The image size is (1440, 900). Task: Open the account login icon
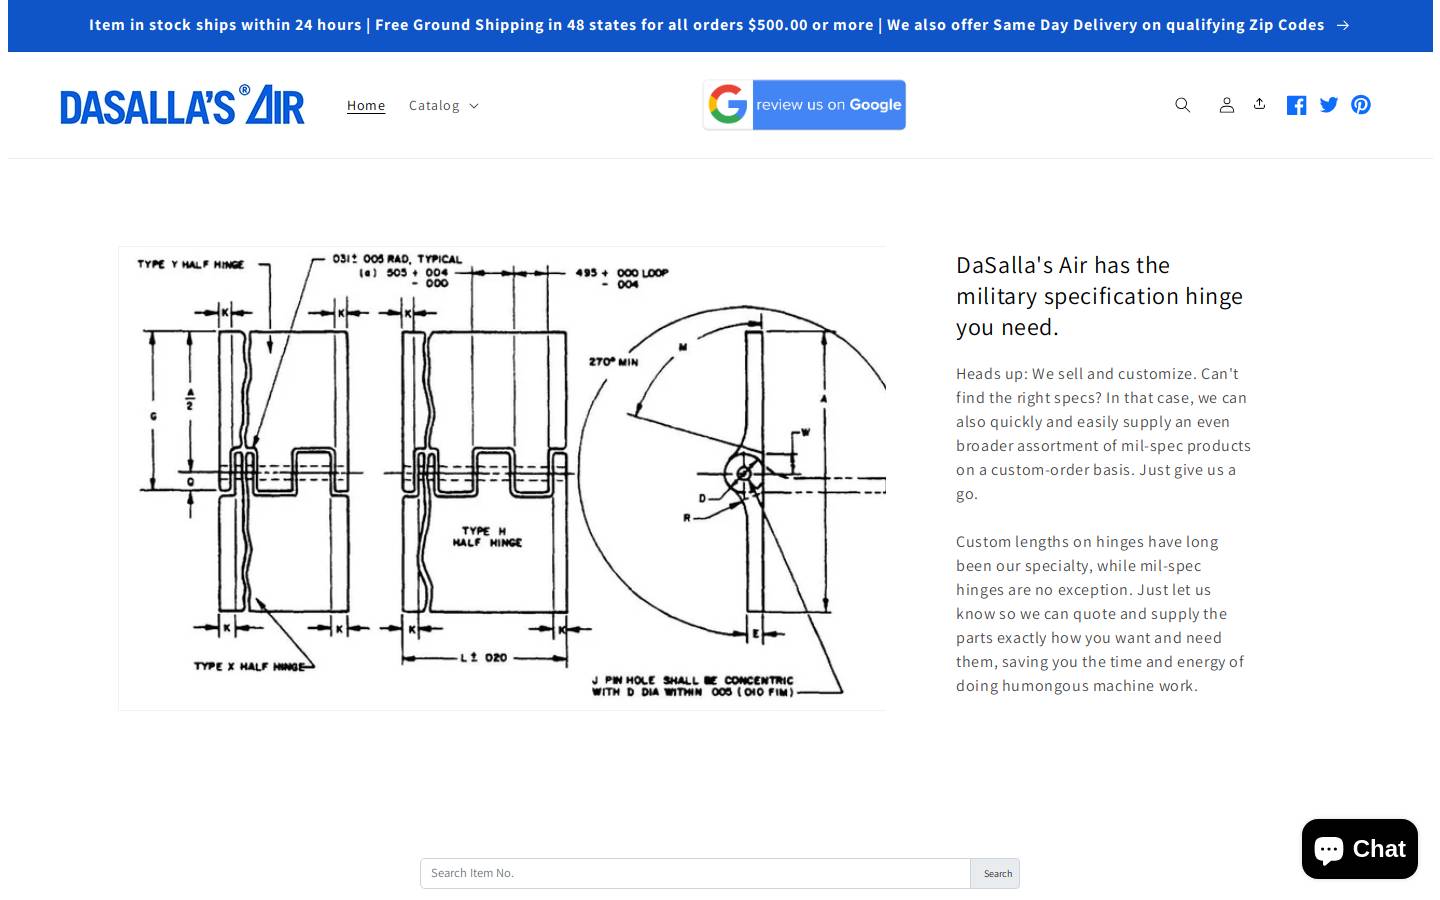(x=1226, y=105)
